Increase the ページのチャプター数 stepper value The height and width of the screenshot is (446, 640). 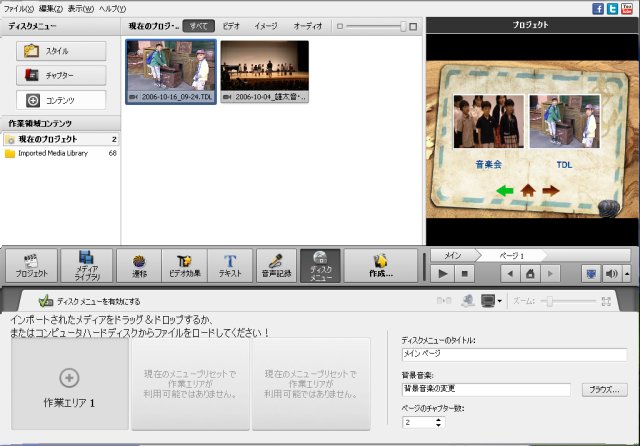coord(438,419)
